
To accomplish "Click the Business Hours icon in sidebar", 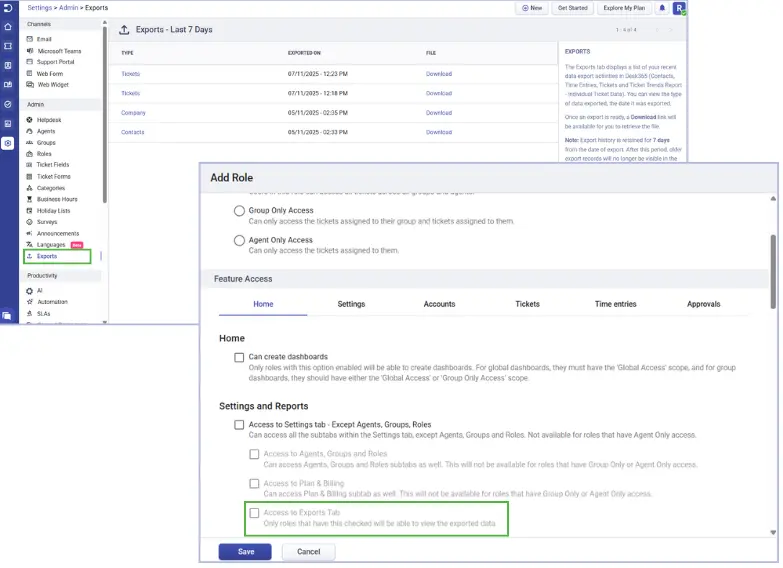I will 29,199.
